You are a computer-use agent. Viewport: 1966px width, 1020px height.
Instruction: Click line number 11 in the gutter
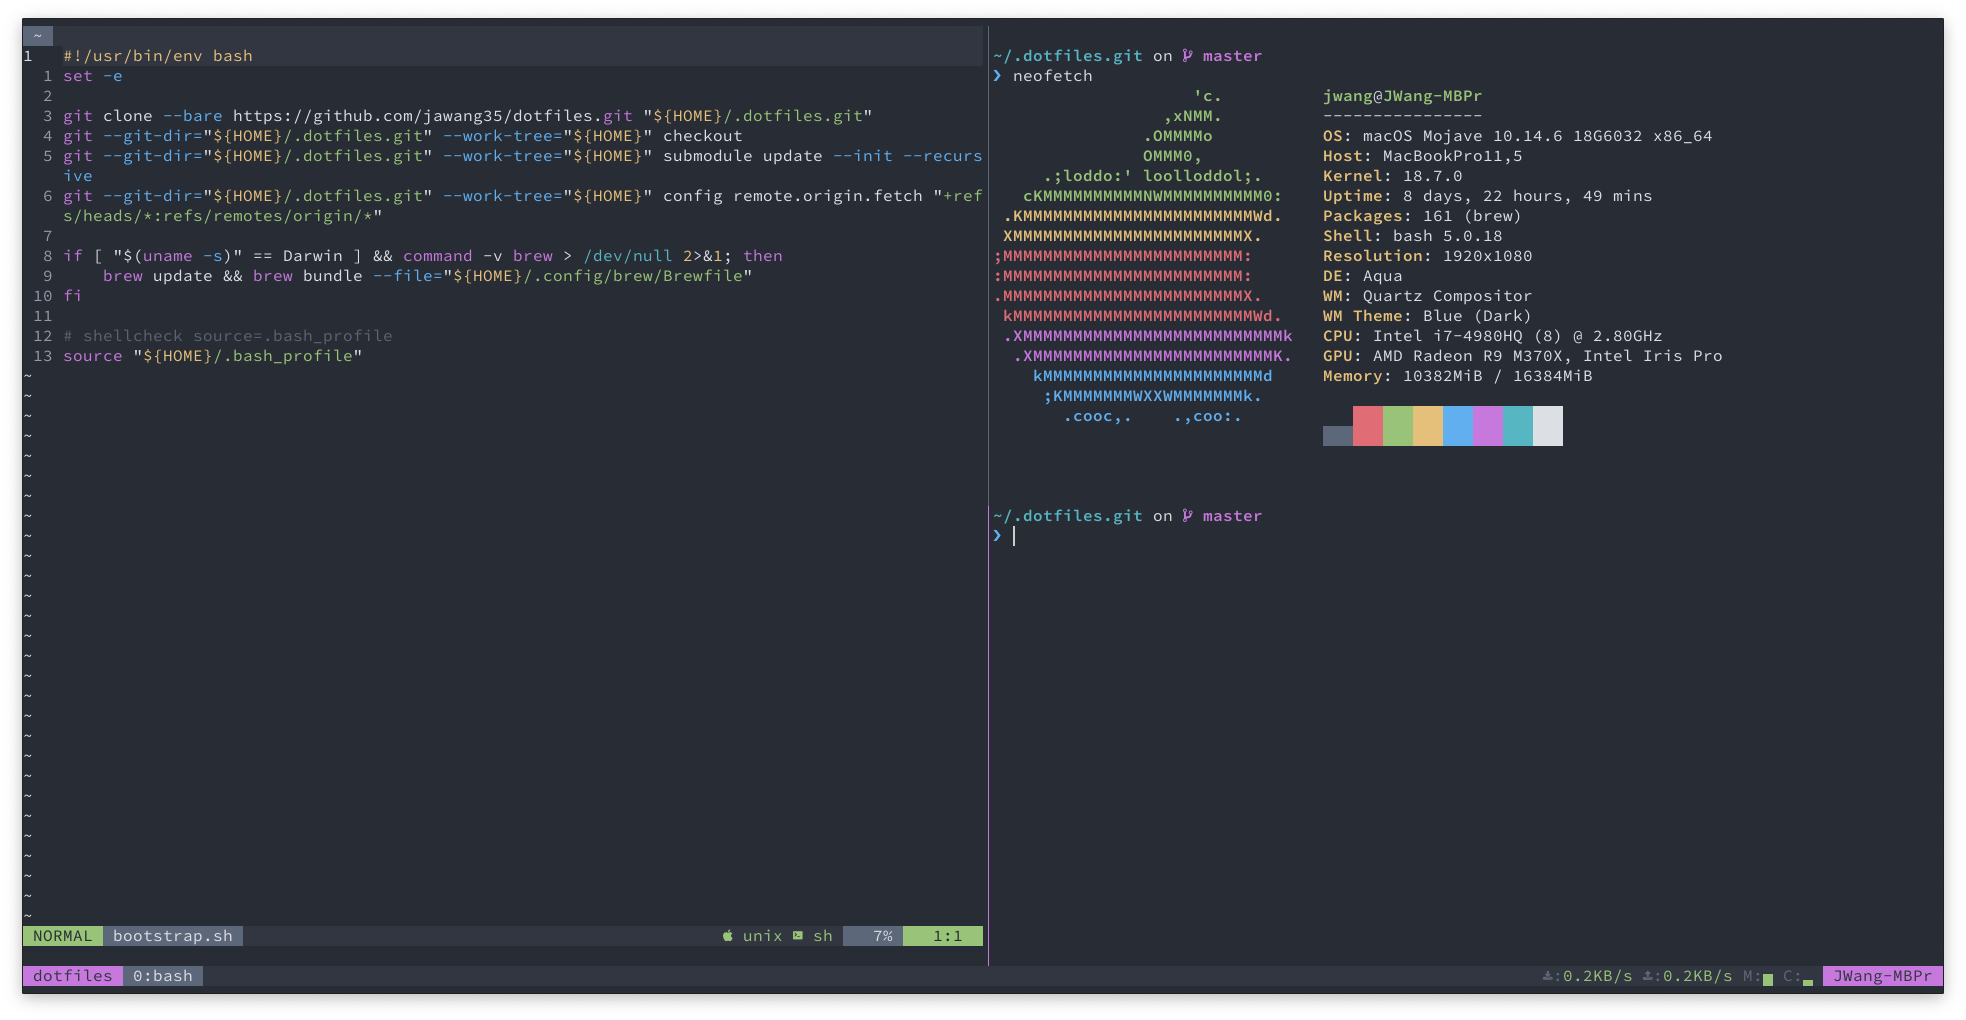tap(43, 316)
